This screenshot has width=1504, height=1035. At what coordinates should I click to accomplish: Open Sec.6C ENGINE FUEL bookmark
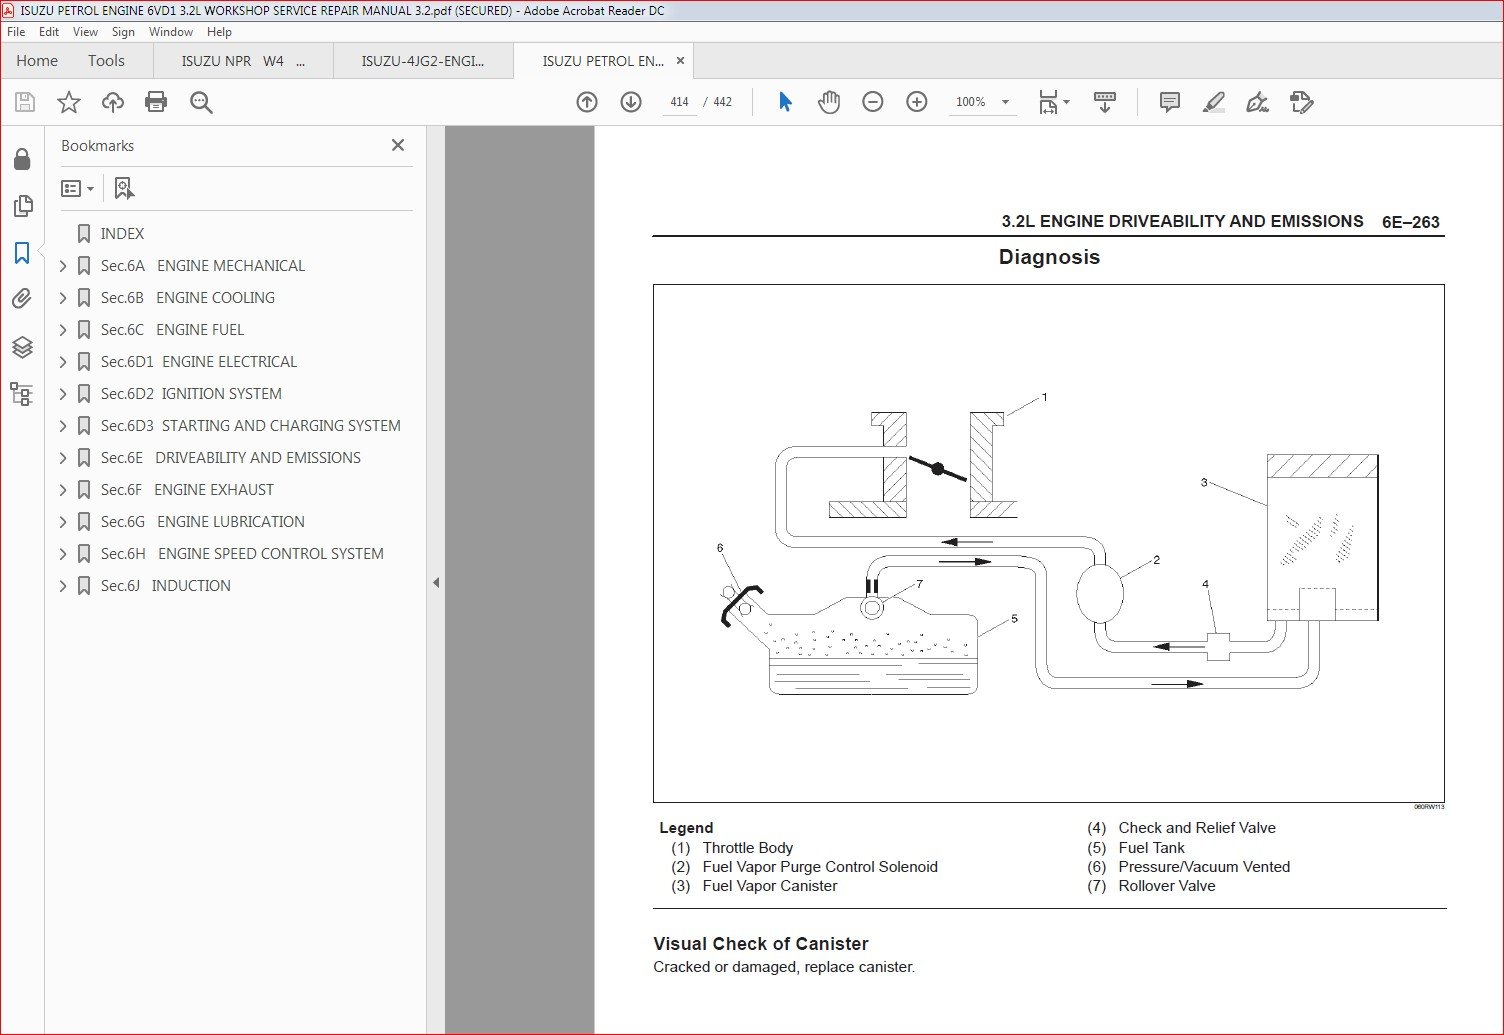click(172, 330)
